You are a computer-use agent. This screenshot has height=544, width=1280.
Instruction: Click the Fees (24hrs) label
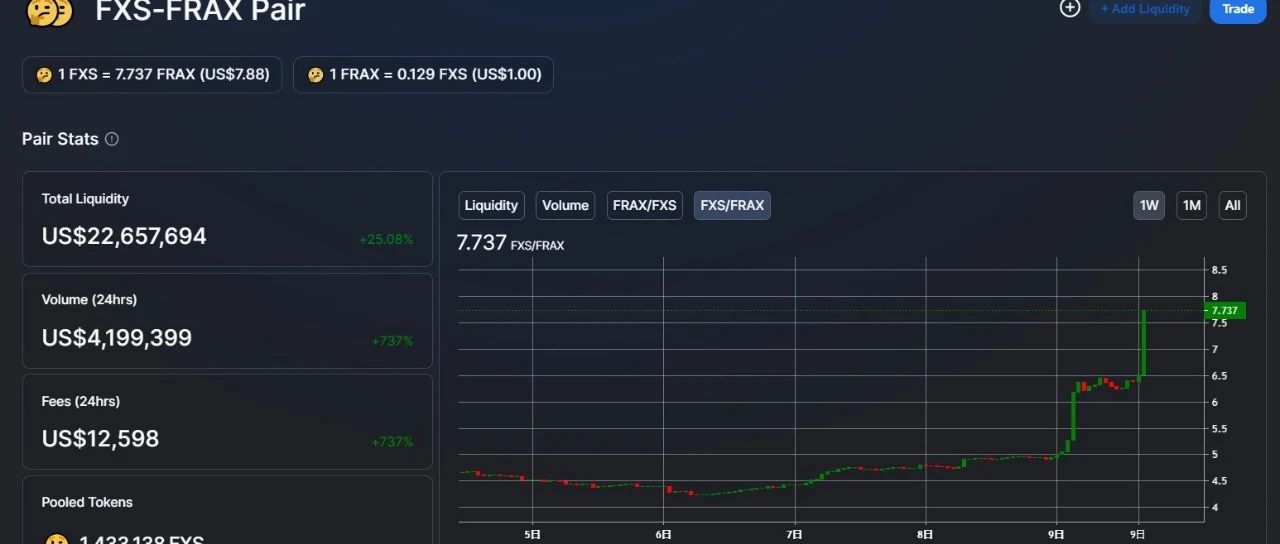pyautogui.click(x=80, y=401)
